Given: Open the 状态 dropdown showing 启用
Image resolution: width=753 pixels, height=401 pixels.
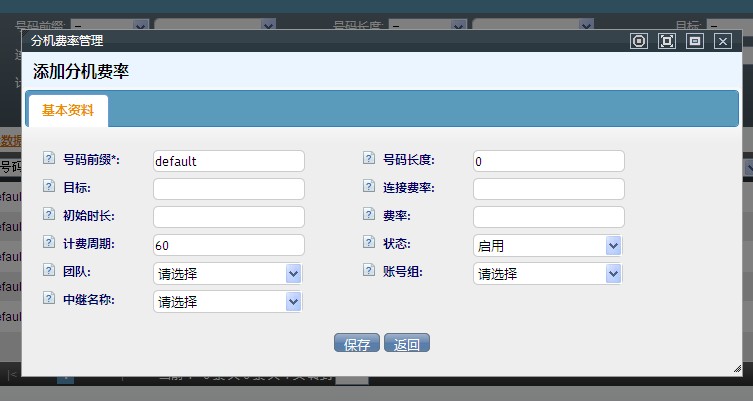Looking at the screenshot, I should (547, 246).
